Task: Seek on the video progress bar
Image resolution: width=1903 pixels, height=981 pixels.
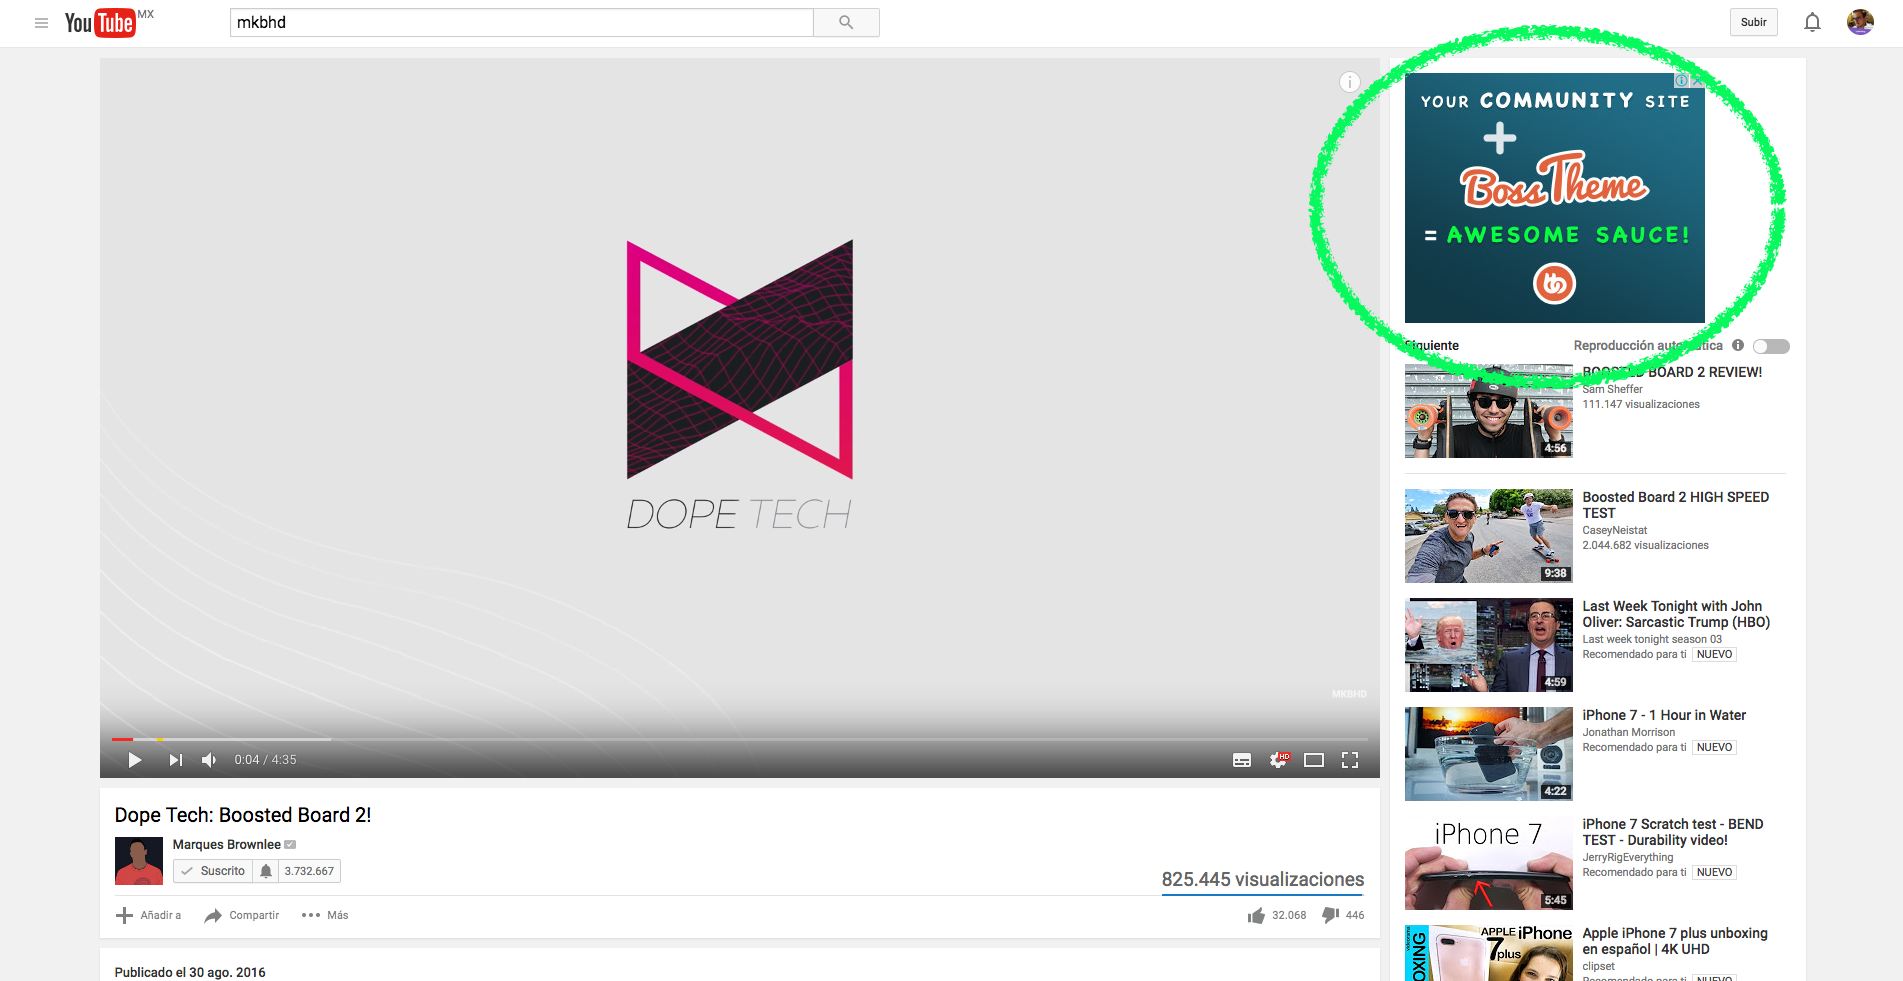Action: click(740, 739)
